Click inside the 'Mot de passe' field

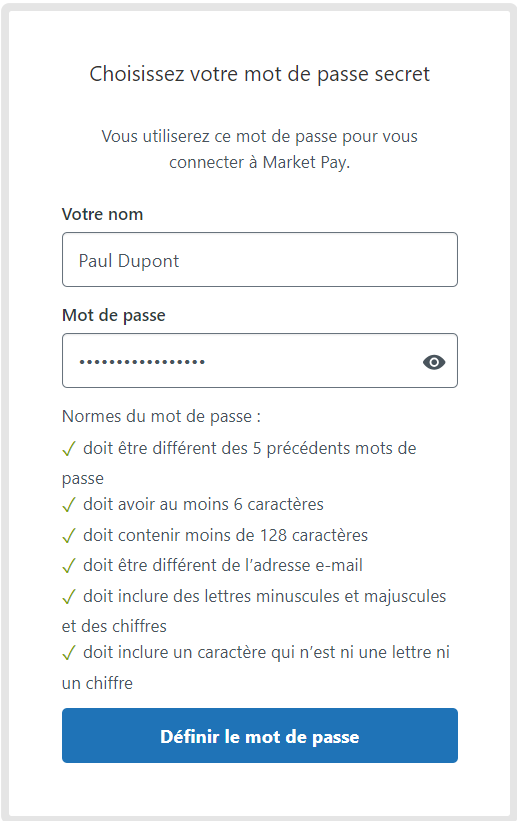[x=260, y=361]
